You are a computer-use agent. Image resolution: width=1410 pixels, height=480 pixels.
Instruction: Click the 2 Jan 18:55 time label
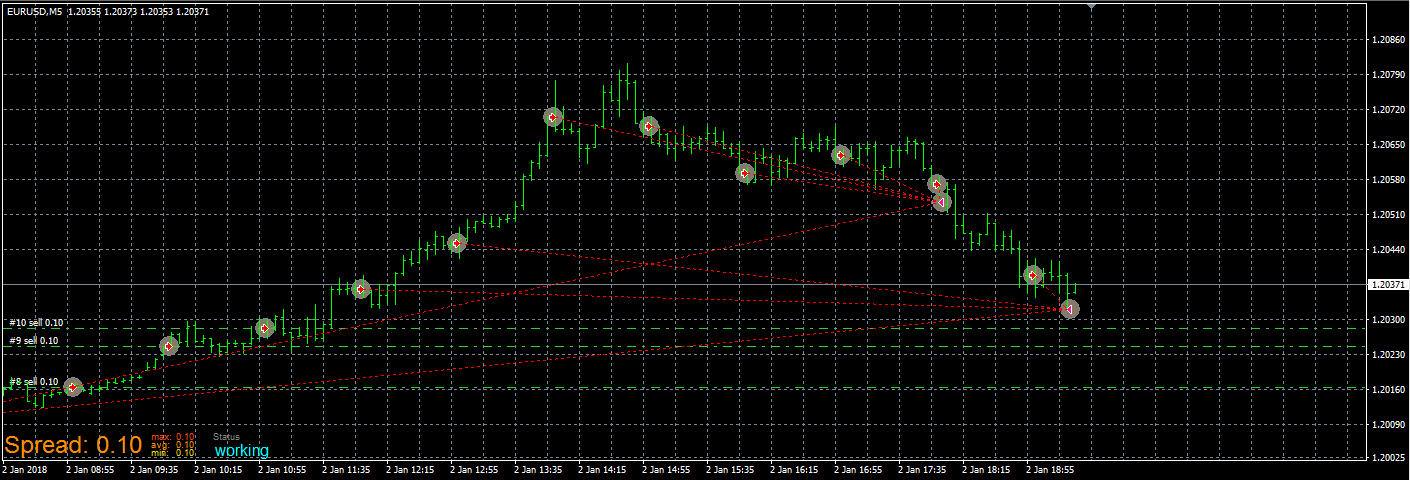1049,468
